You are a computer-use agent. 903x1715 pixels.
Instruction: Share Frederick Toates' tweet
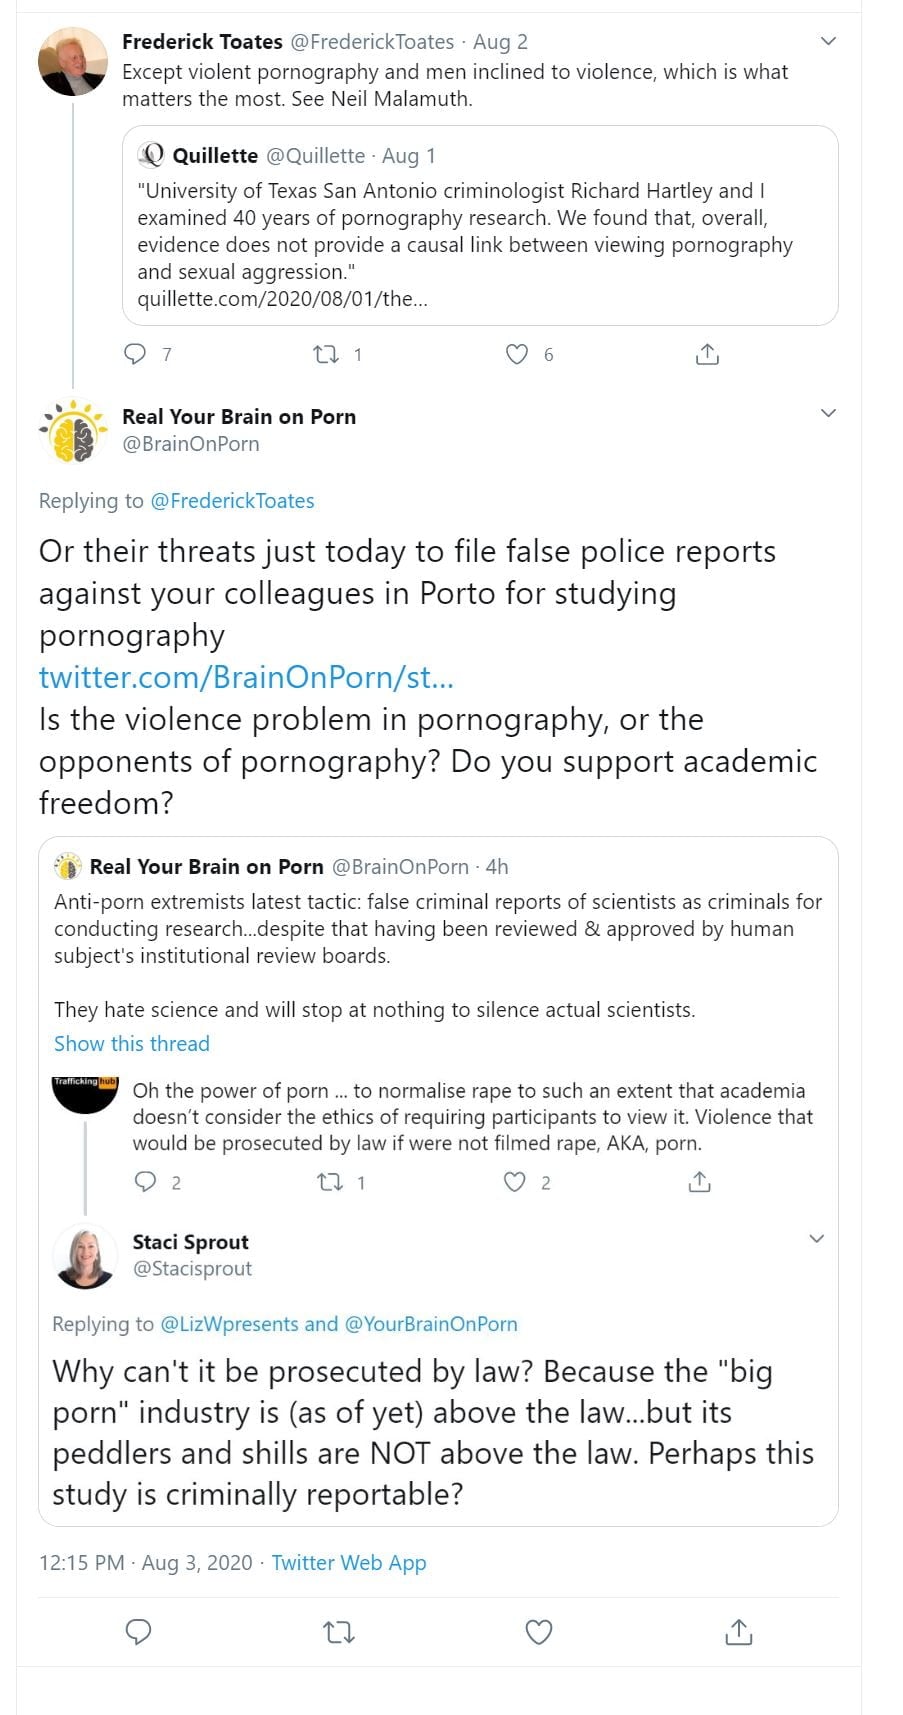[706, 354]
